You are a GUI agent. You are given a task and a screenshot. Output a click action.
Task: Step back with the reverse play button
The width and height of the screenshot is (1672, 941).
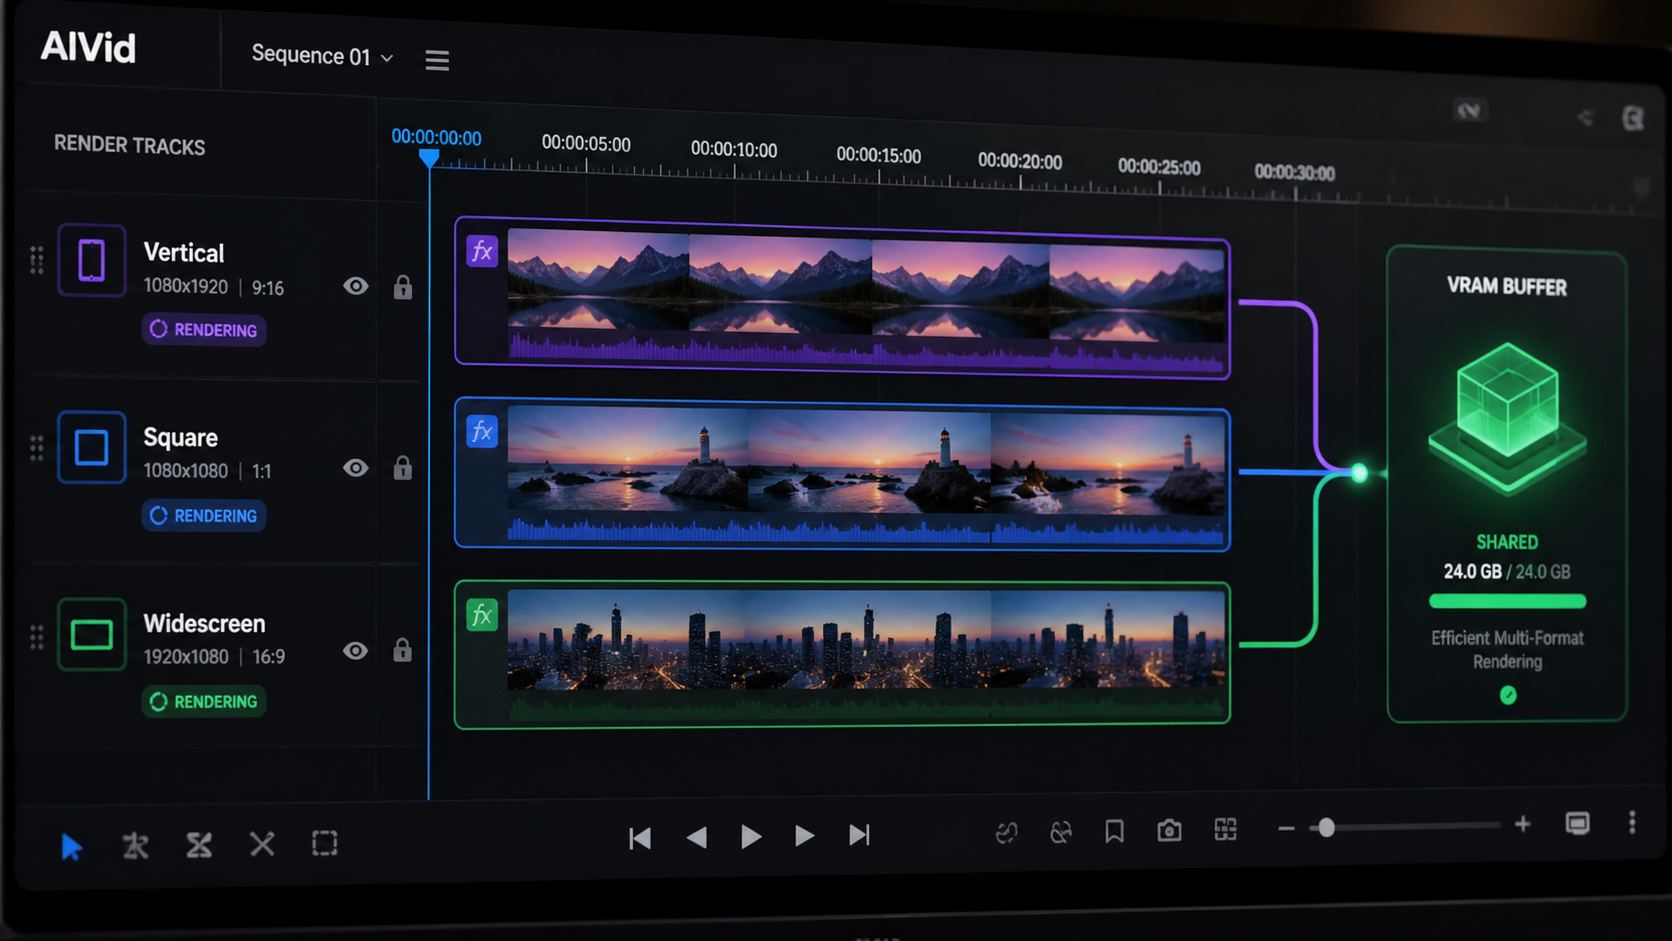pos(697,837)
